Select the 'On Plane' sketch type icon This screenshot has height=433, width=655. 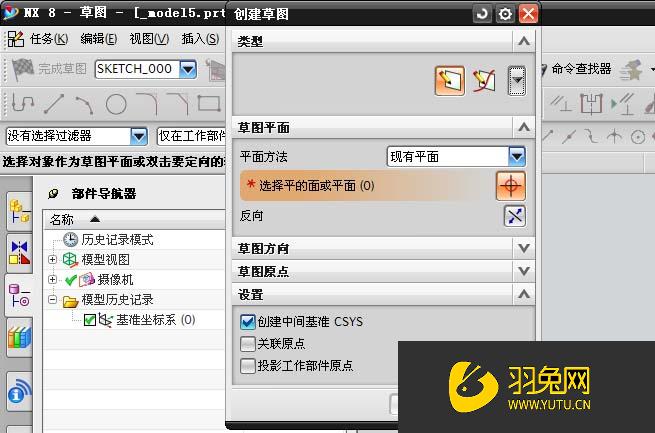click(x=449, y=81)
